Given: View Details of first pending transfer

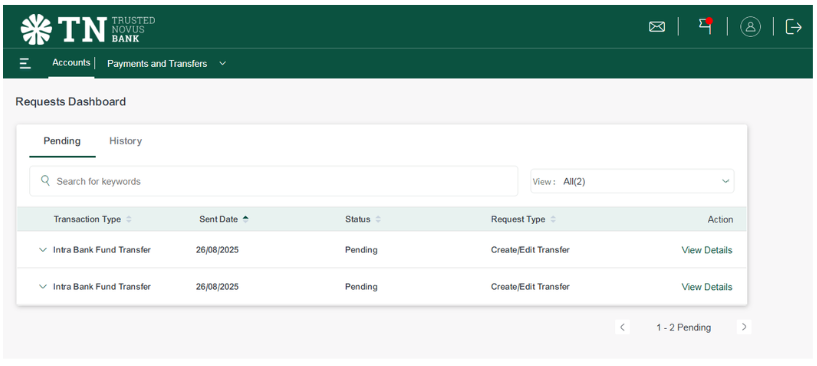Looking at the screenshot, I should pos(707,250).
